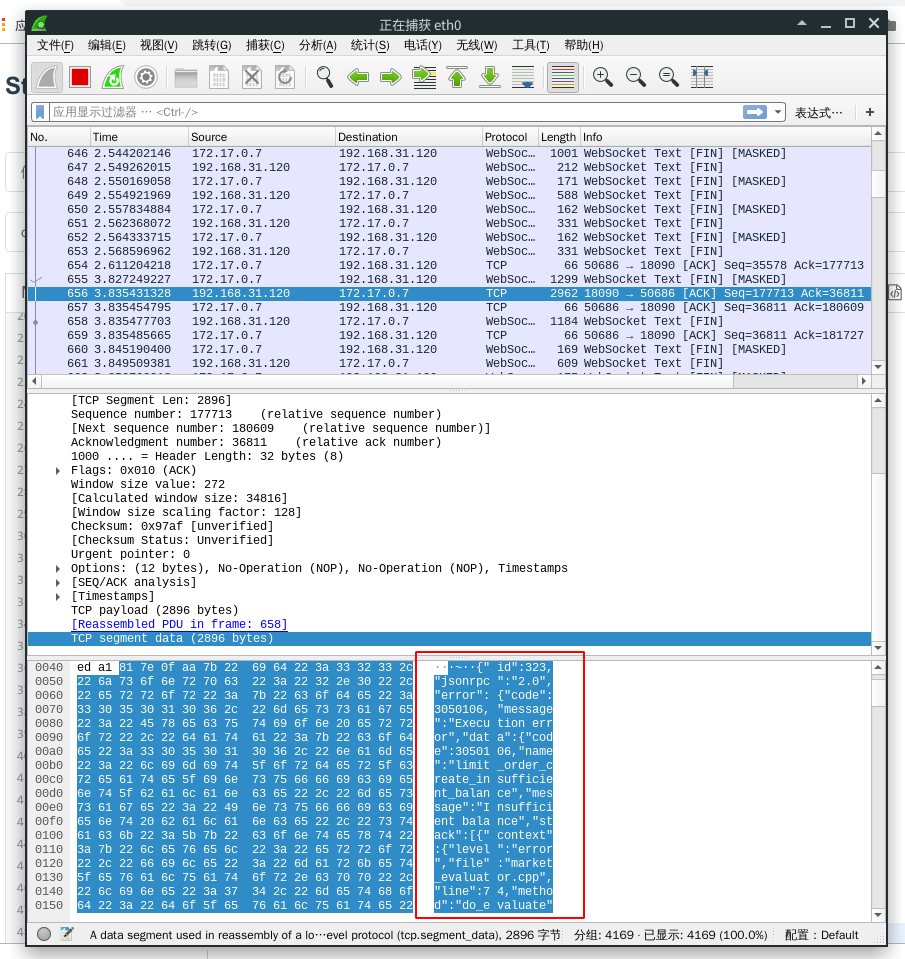Focus the display filter input field
The image size is (905, 959).
pyautogui.click(x=394, y=112)
